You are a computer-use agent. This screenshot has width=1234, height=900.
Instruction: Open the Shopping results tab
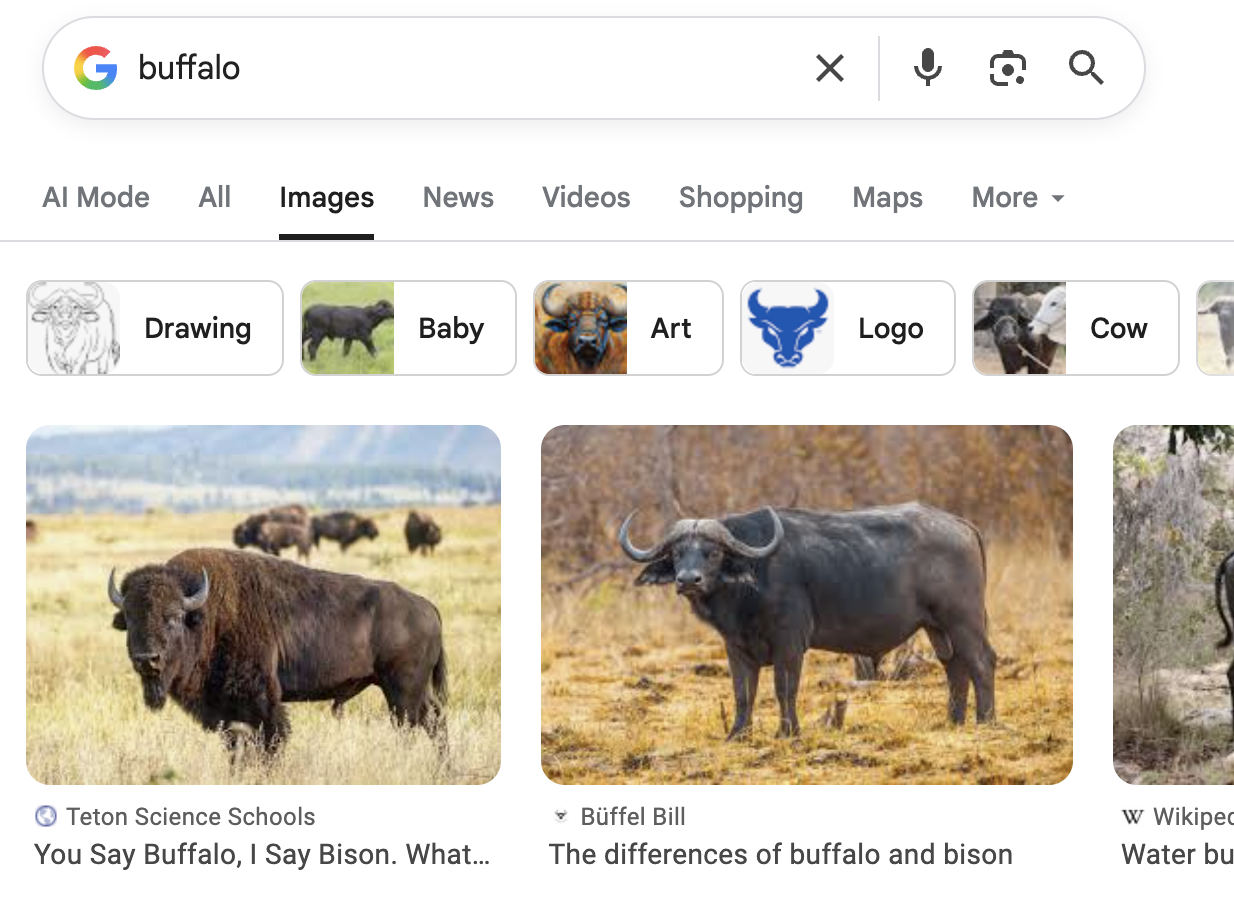click(x=740, y=197)
